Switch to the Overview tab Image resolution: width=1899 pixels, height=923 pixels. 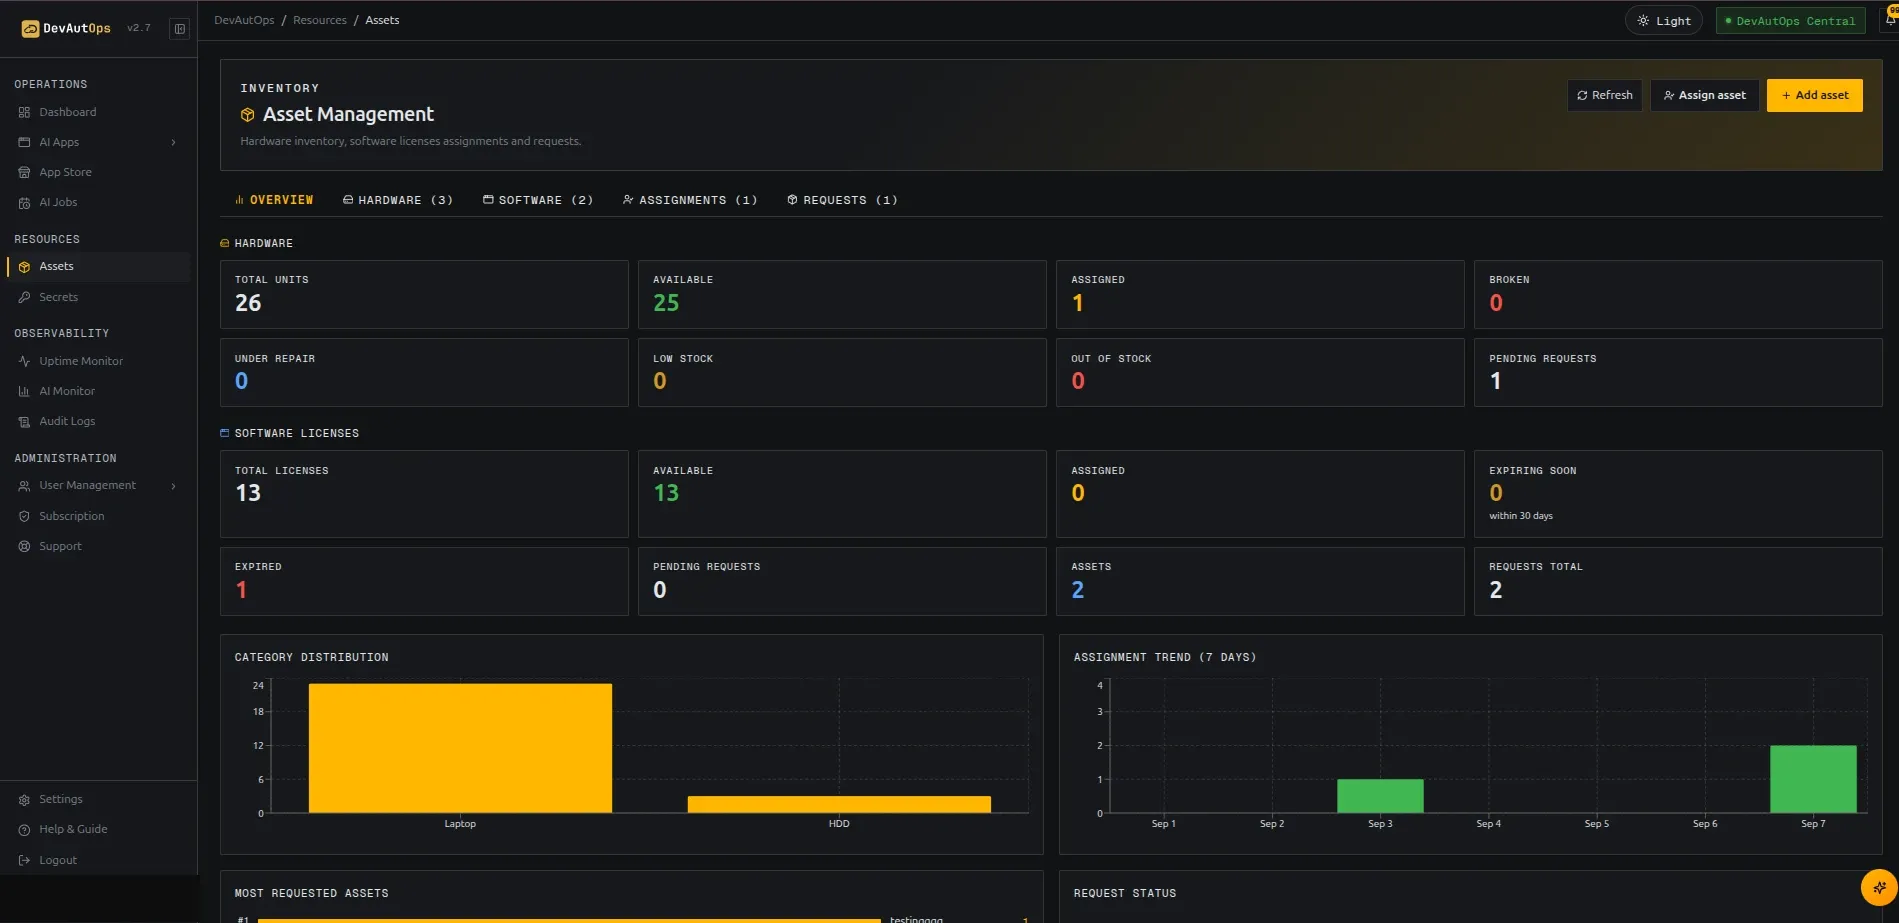[x=274, y=200]
